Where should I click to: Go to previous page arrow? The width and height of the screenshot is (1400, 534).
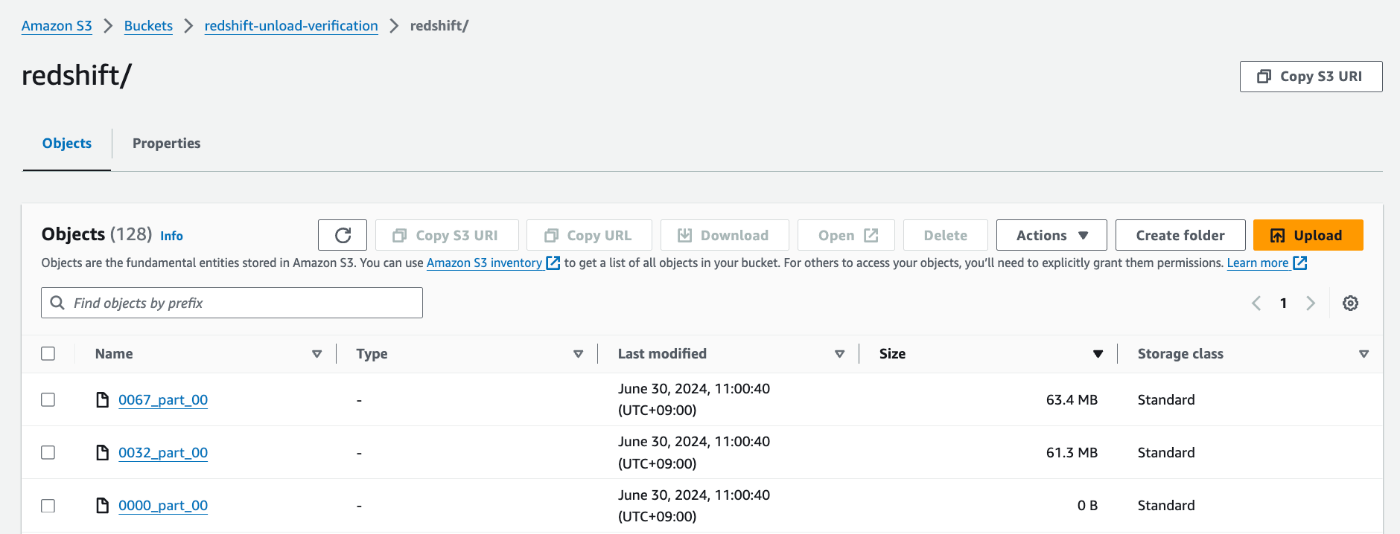tap(1256, 303)
